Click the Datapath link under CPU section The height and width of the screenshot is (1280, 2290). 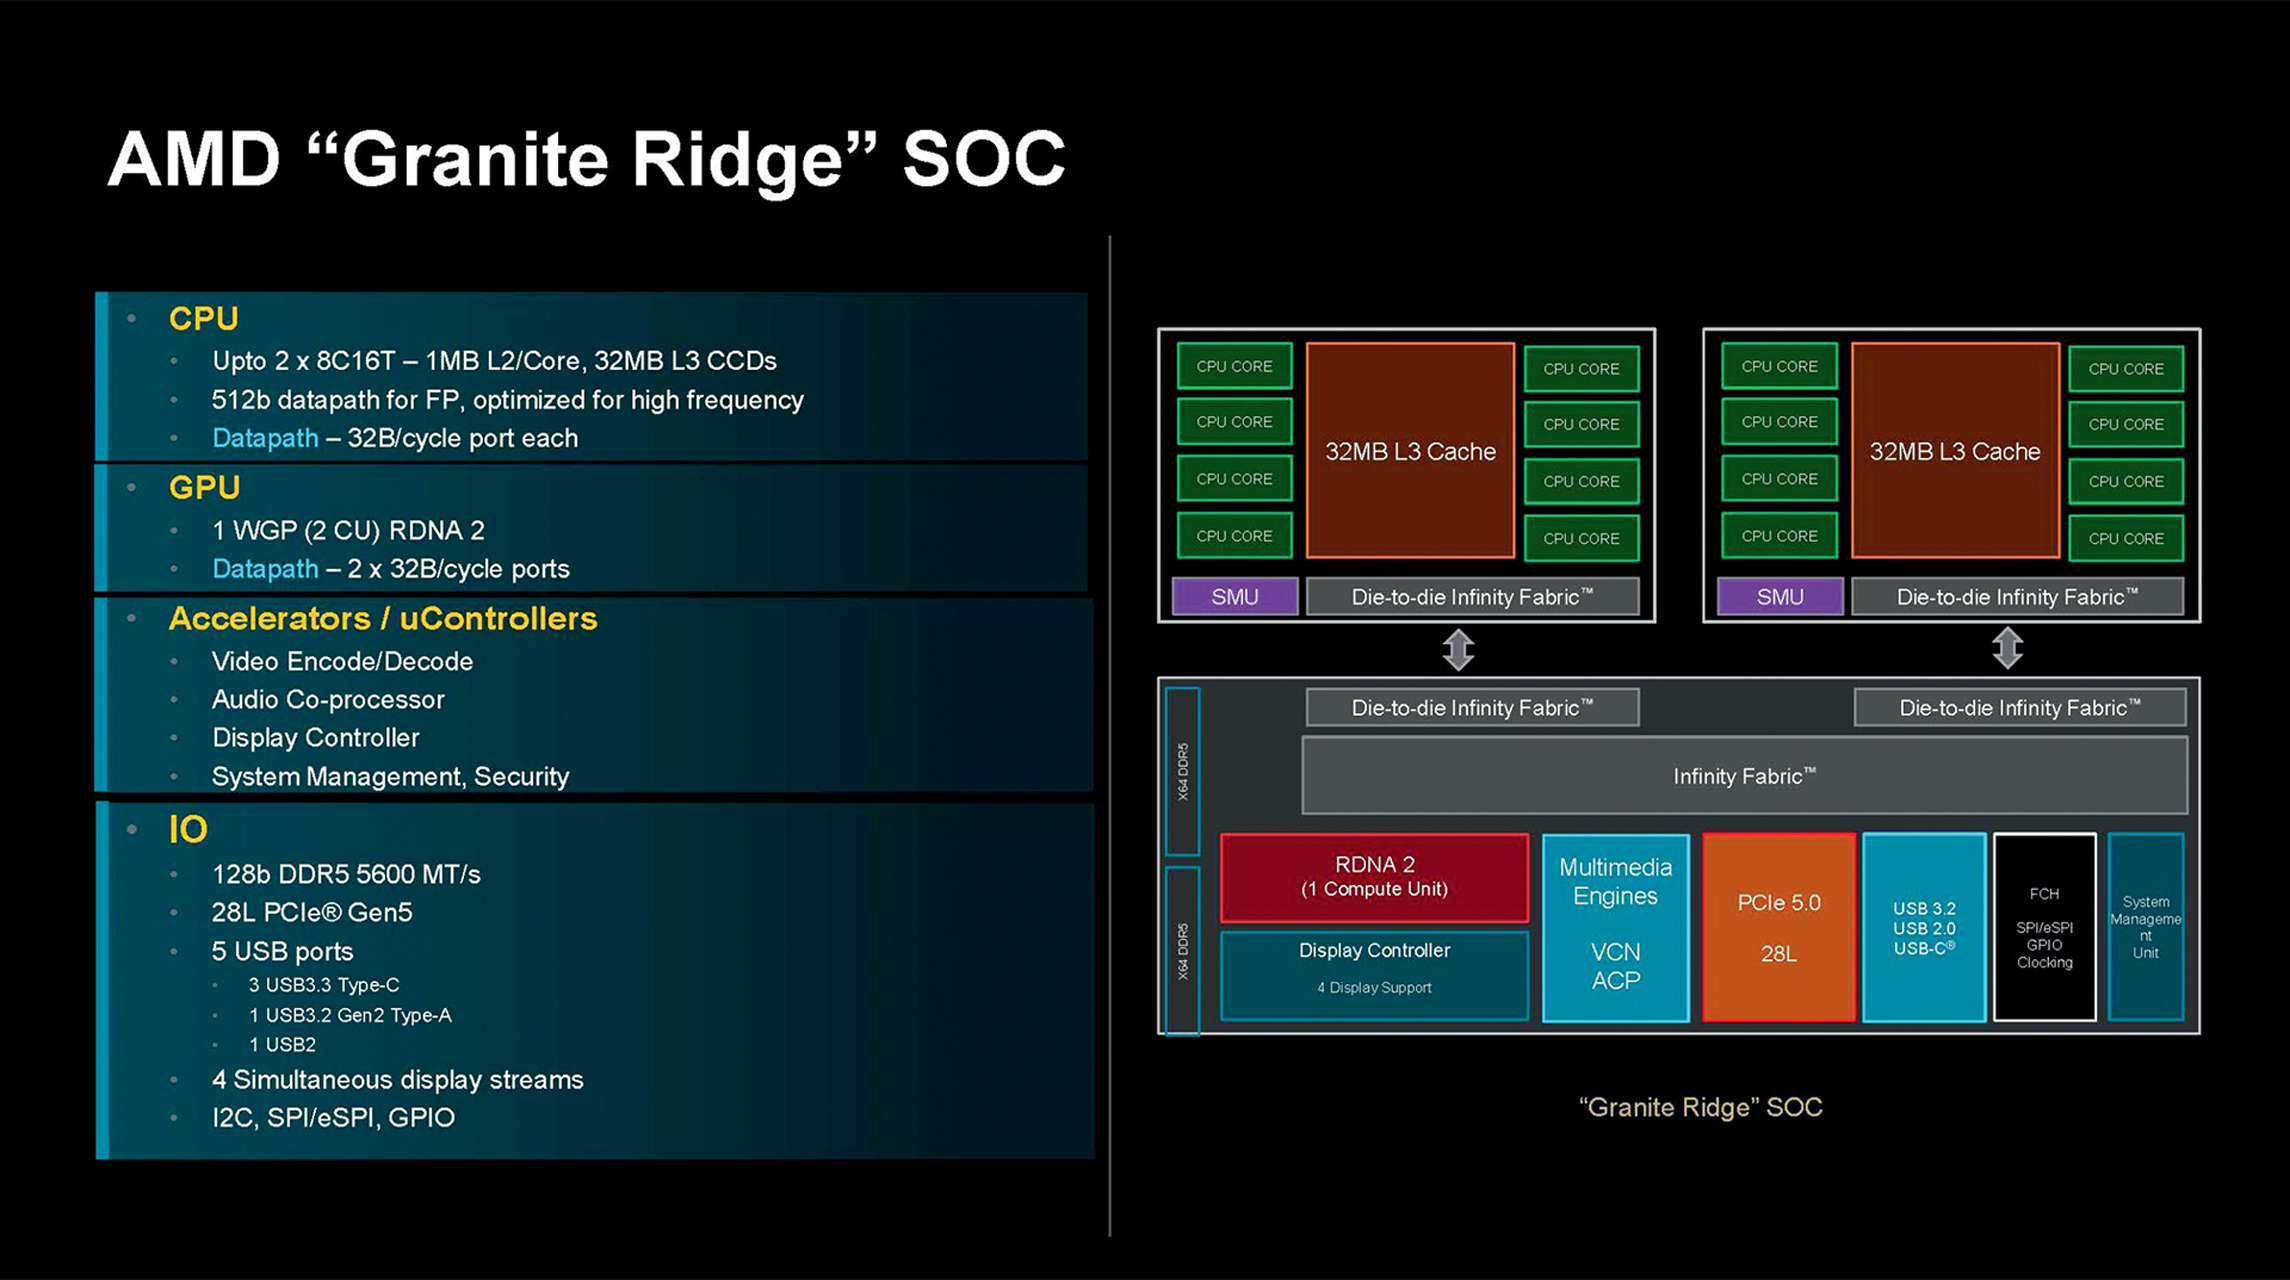265,438
